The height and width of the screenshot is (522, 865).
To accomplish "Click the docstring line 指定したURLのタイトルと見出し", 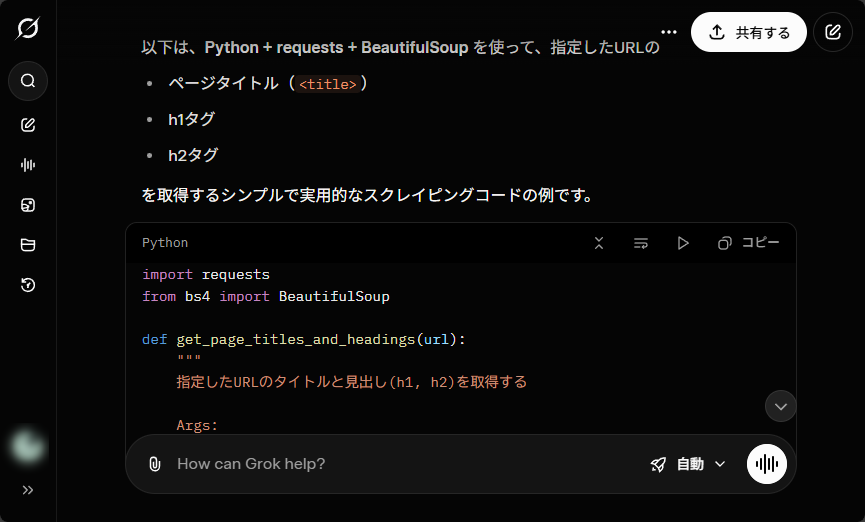I will pyautogui.click(x=351, y=382).
